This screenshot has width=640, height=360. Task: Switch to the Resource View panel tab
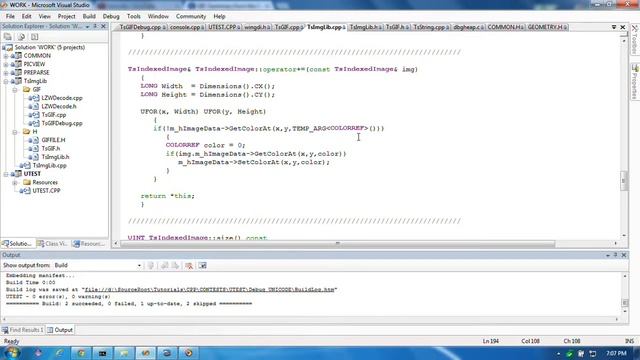tap(89, 244)
